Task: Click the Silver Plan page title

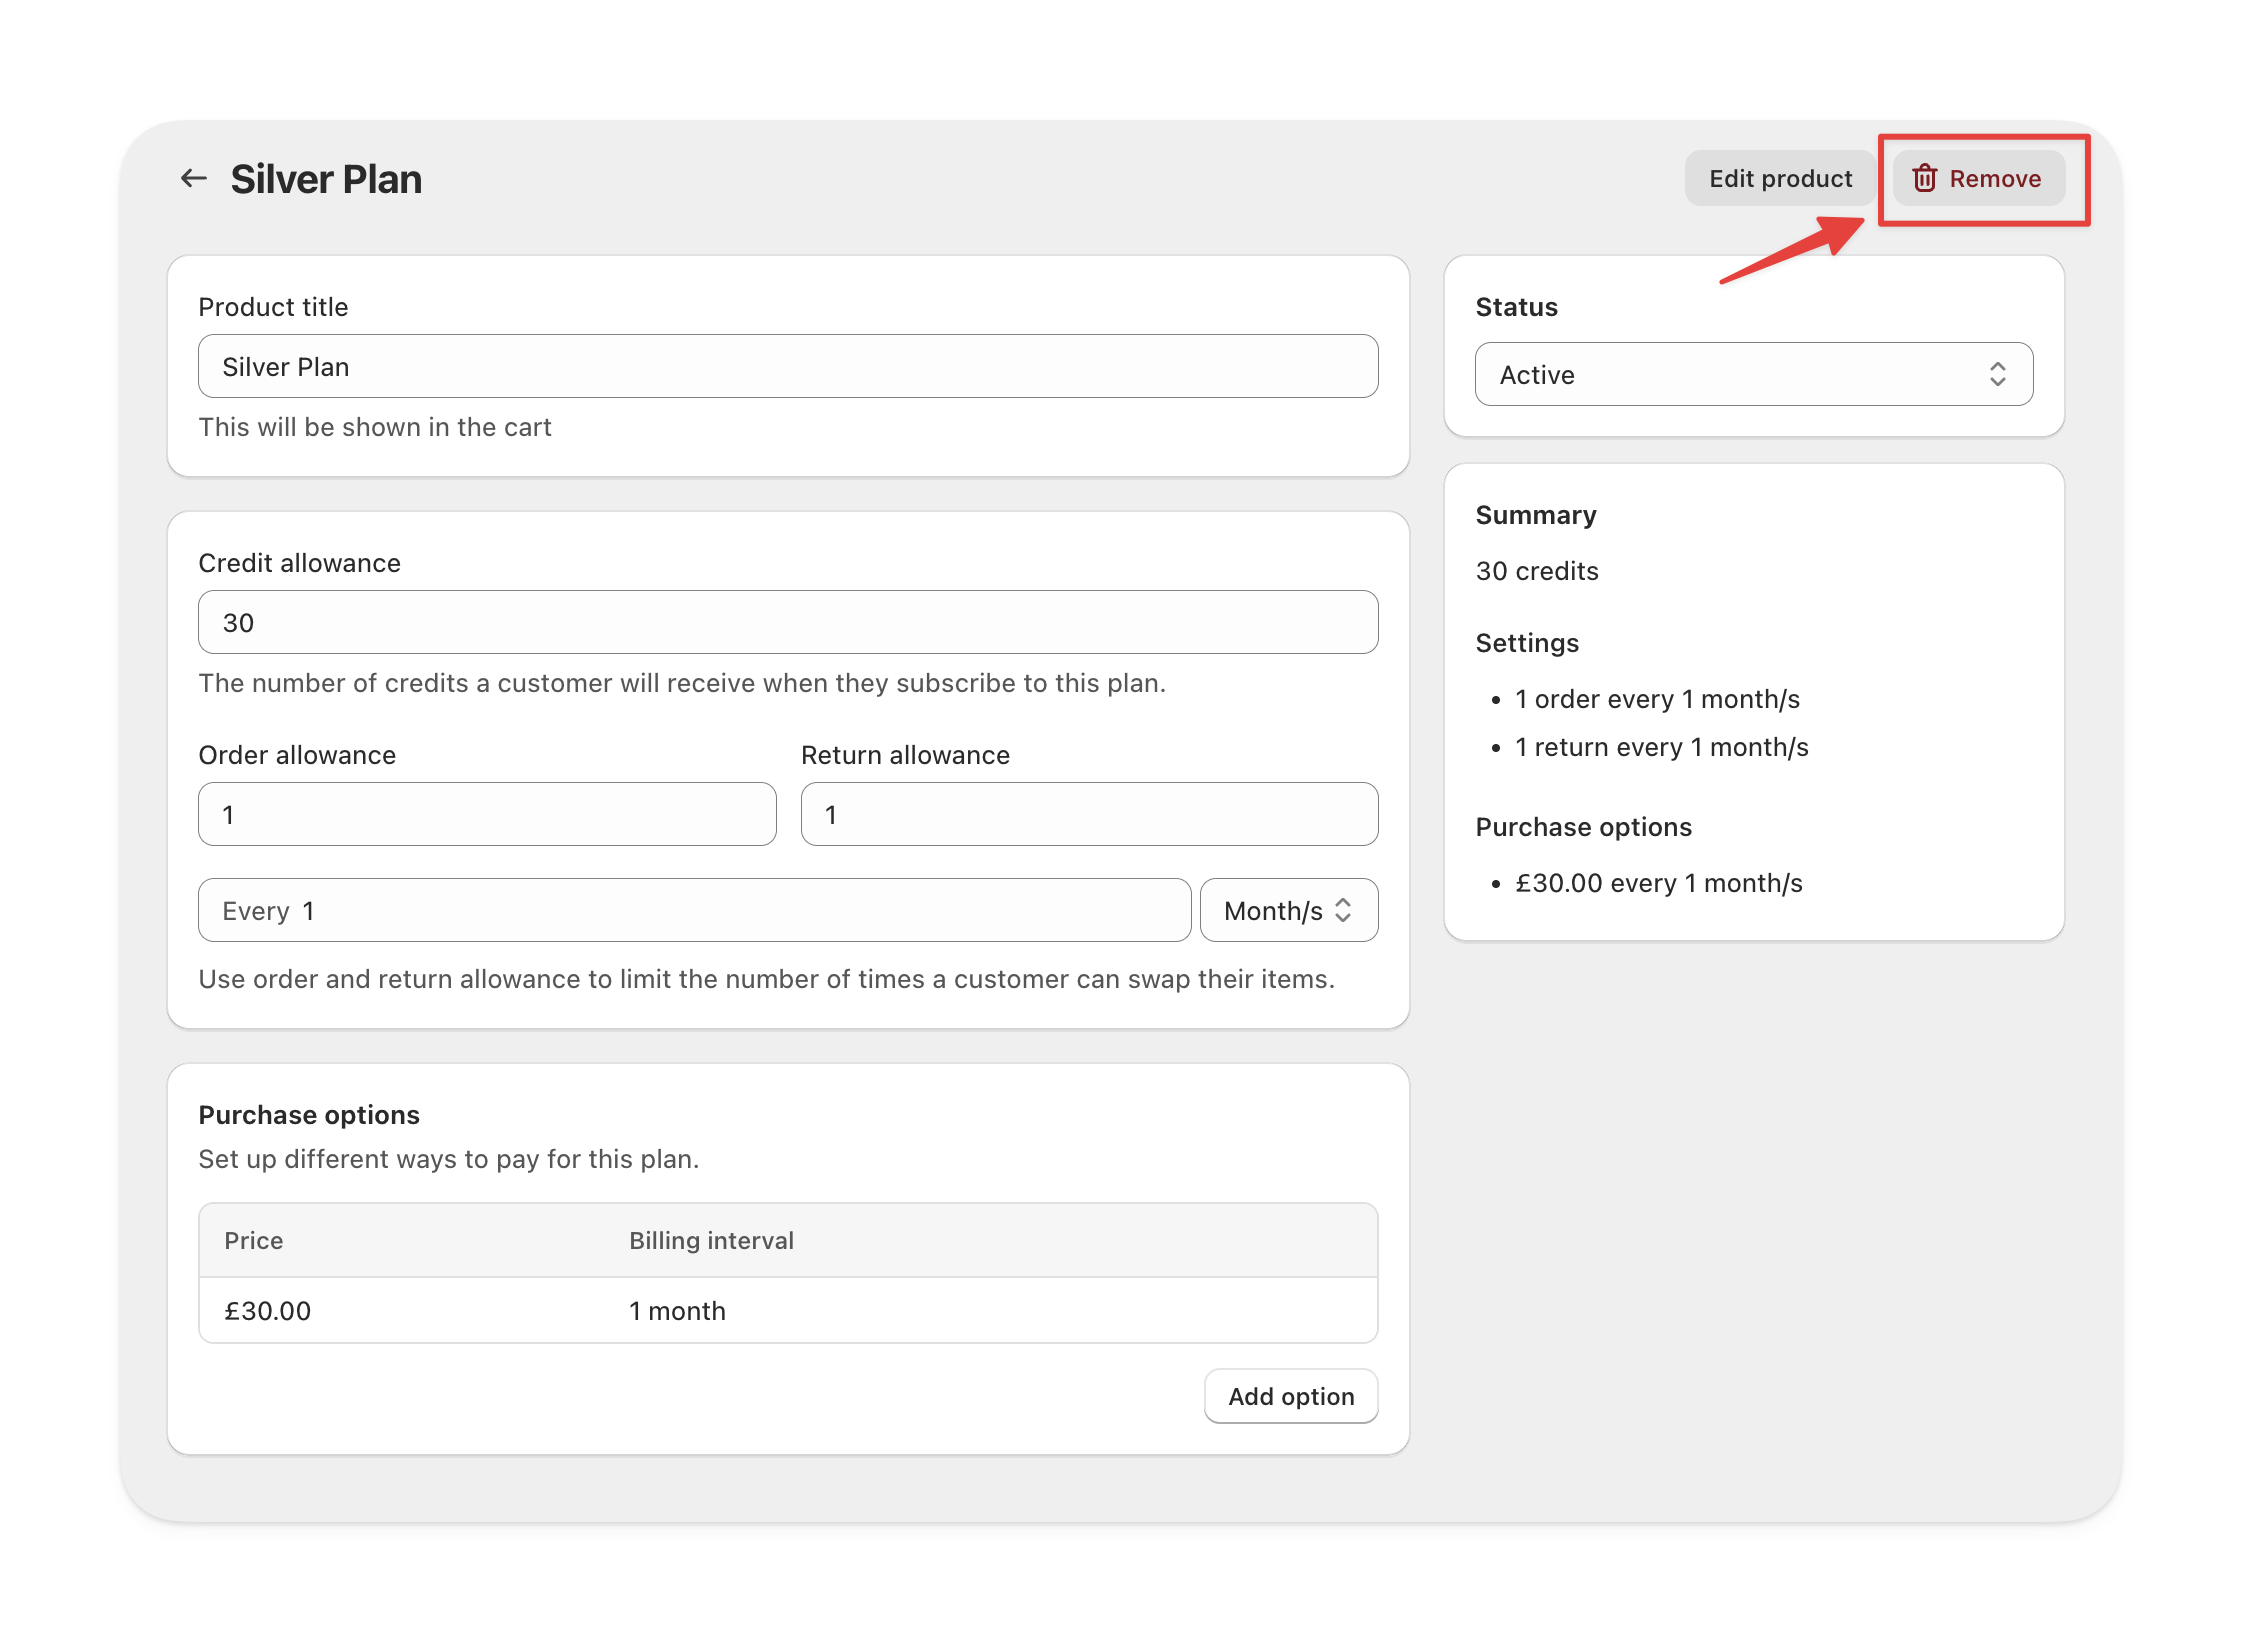Action: (327, 178)
